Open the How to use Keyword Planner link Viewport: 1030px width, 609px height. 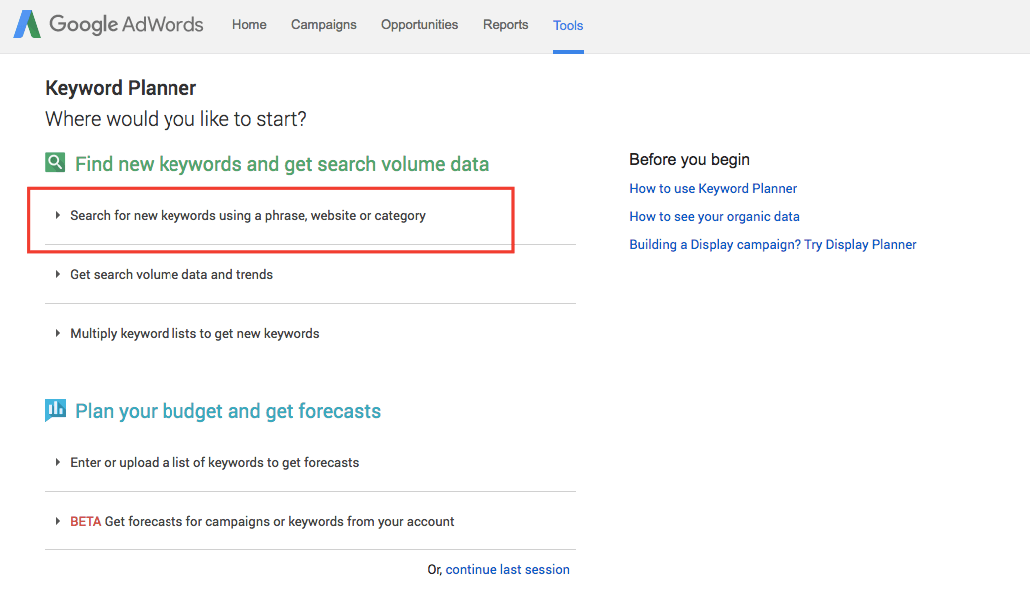pyautogui.click(x=713, y=188)
